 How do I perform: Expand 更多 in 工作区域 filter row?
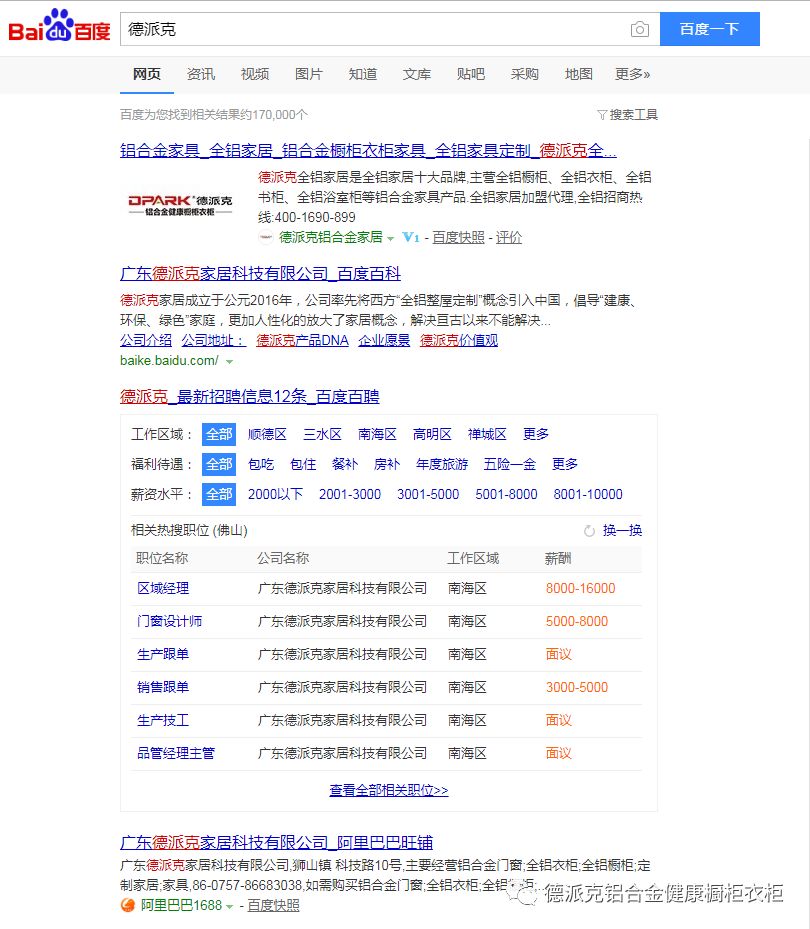click(536, 434)
